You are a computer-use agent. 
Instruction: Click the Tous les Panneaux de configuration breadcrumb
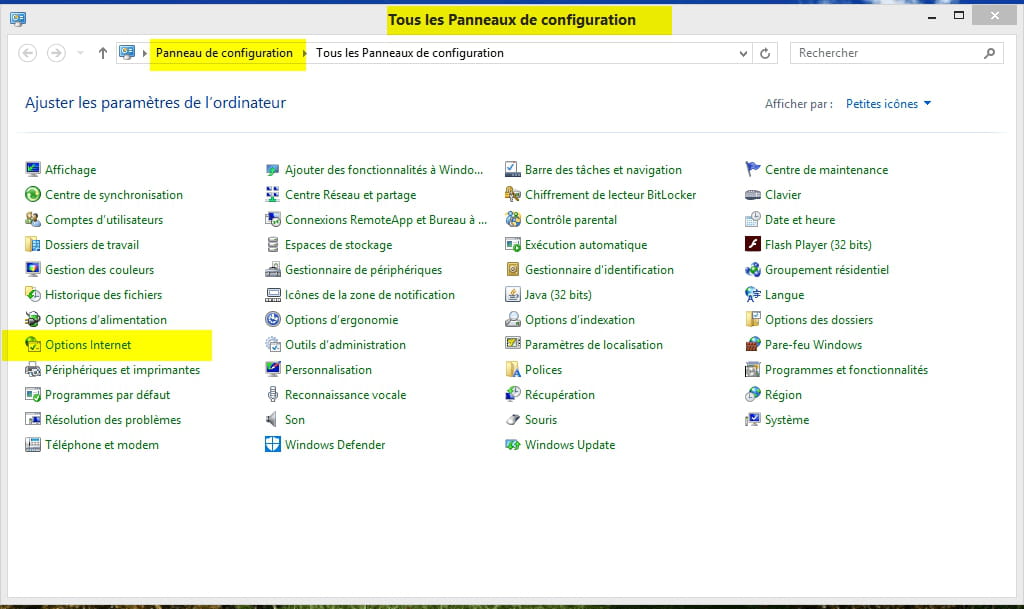409,53
